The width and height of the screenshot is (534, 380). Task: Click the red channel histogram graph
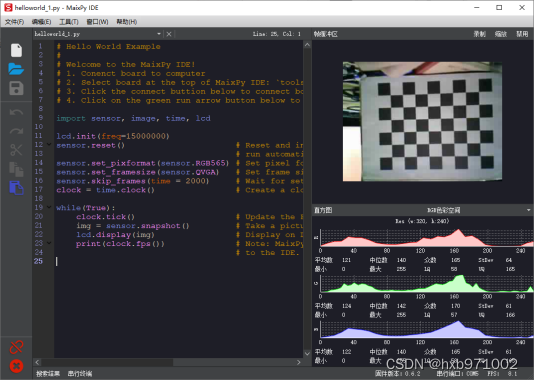(x=427, y=238)
